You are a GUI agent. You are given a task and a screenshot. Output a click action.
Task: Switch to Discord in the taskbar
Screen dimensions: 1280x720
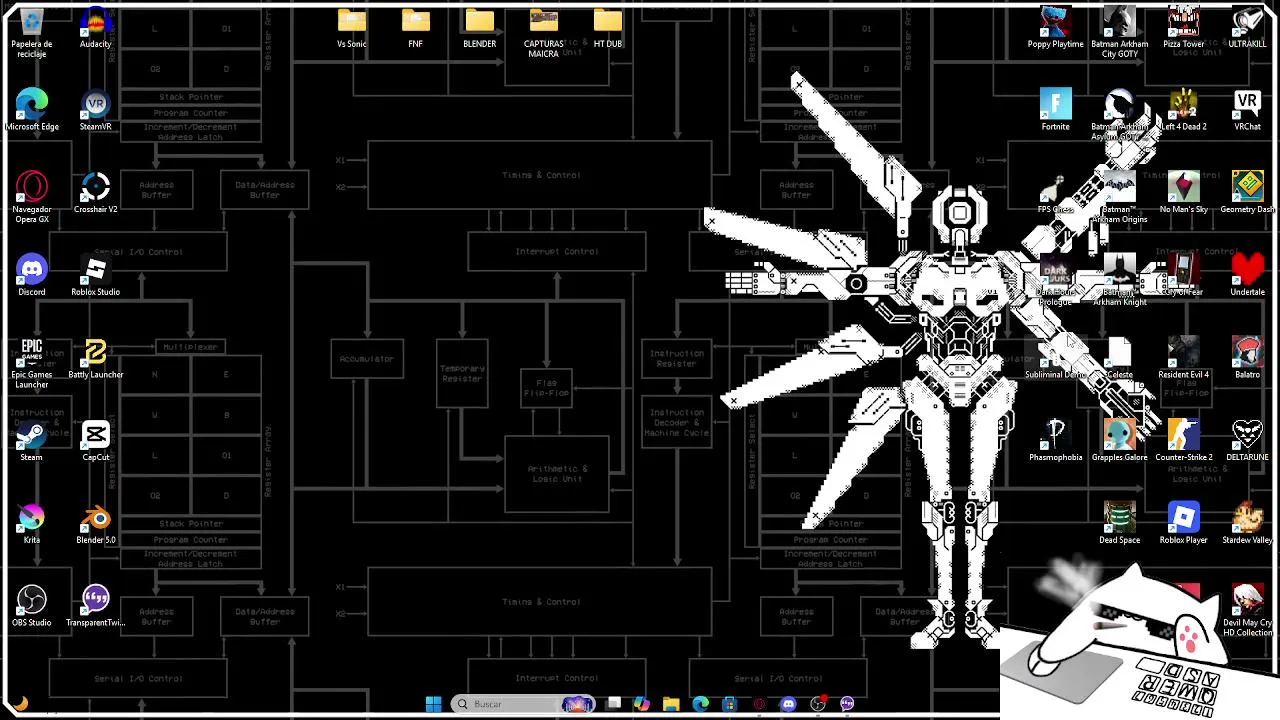click(788, 704)
